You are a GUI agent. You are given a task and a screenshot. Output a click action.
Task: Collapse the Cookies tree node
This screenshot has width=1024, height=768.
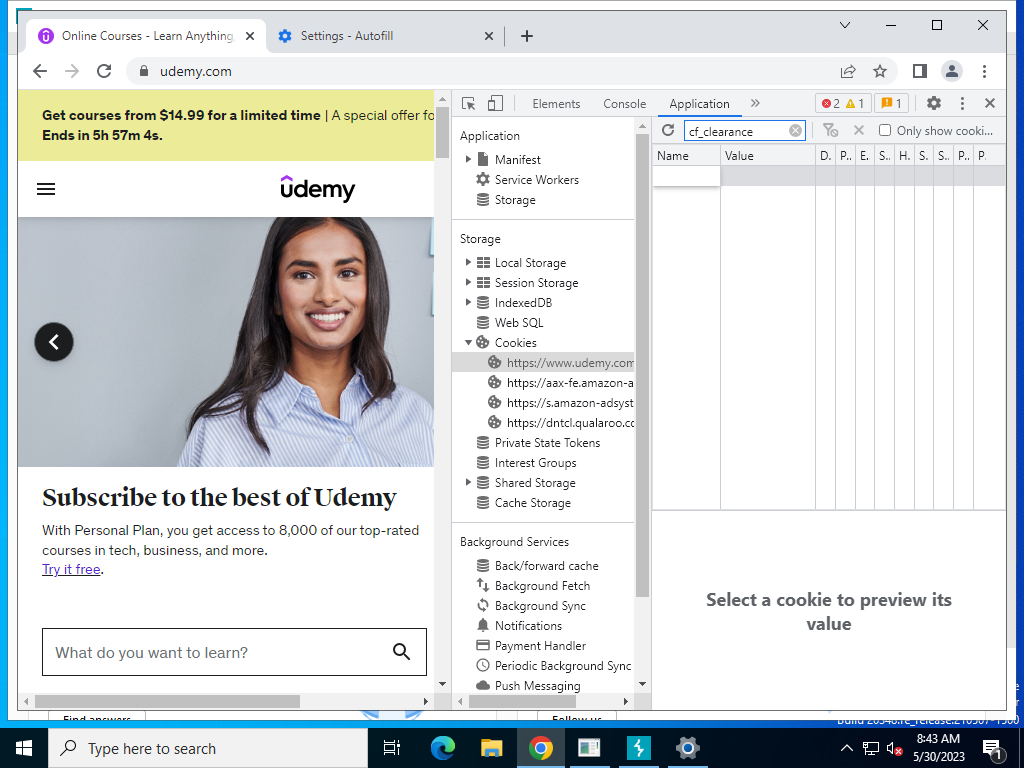click(468, 342)
